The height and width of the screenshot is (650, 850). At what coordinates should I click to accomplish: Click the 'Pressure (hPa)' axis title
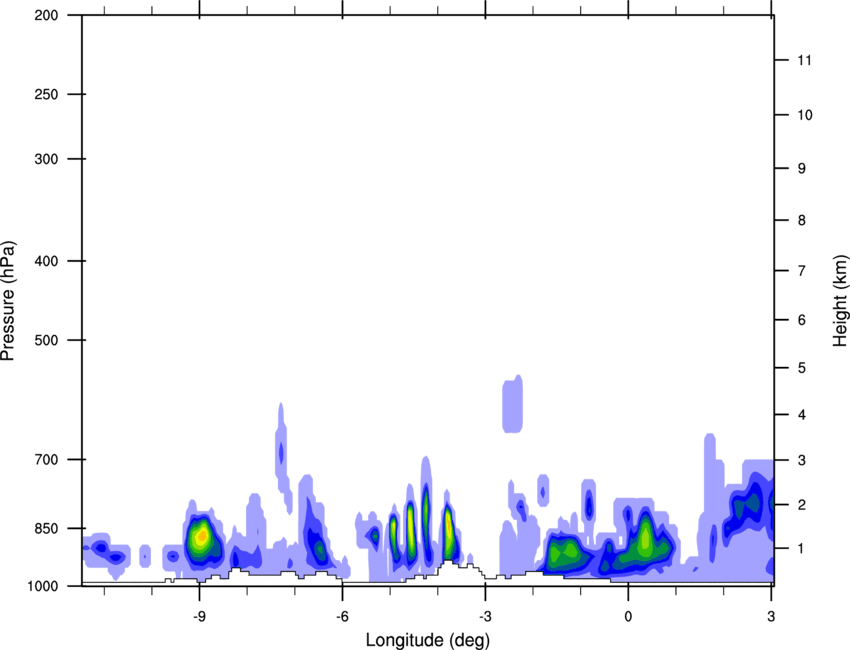(8, 300)
